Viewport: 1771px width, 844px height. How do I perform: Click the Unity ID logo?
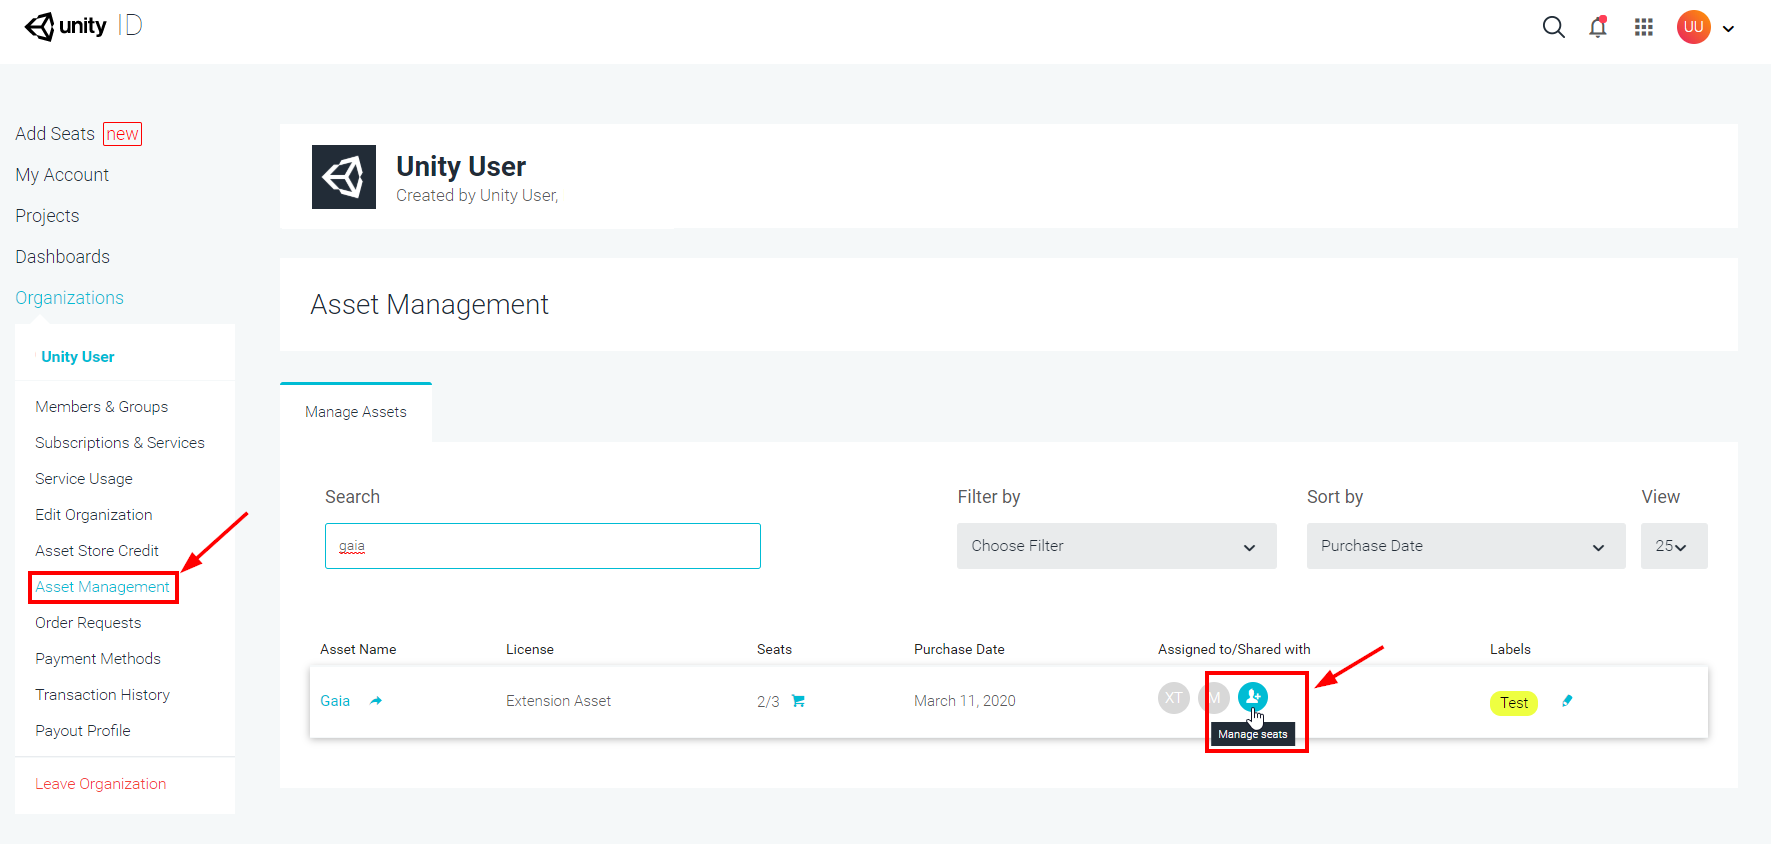(83, 26)
